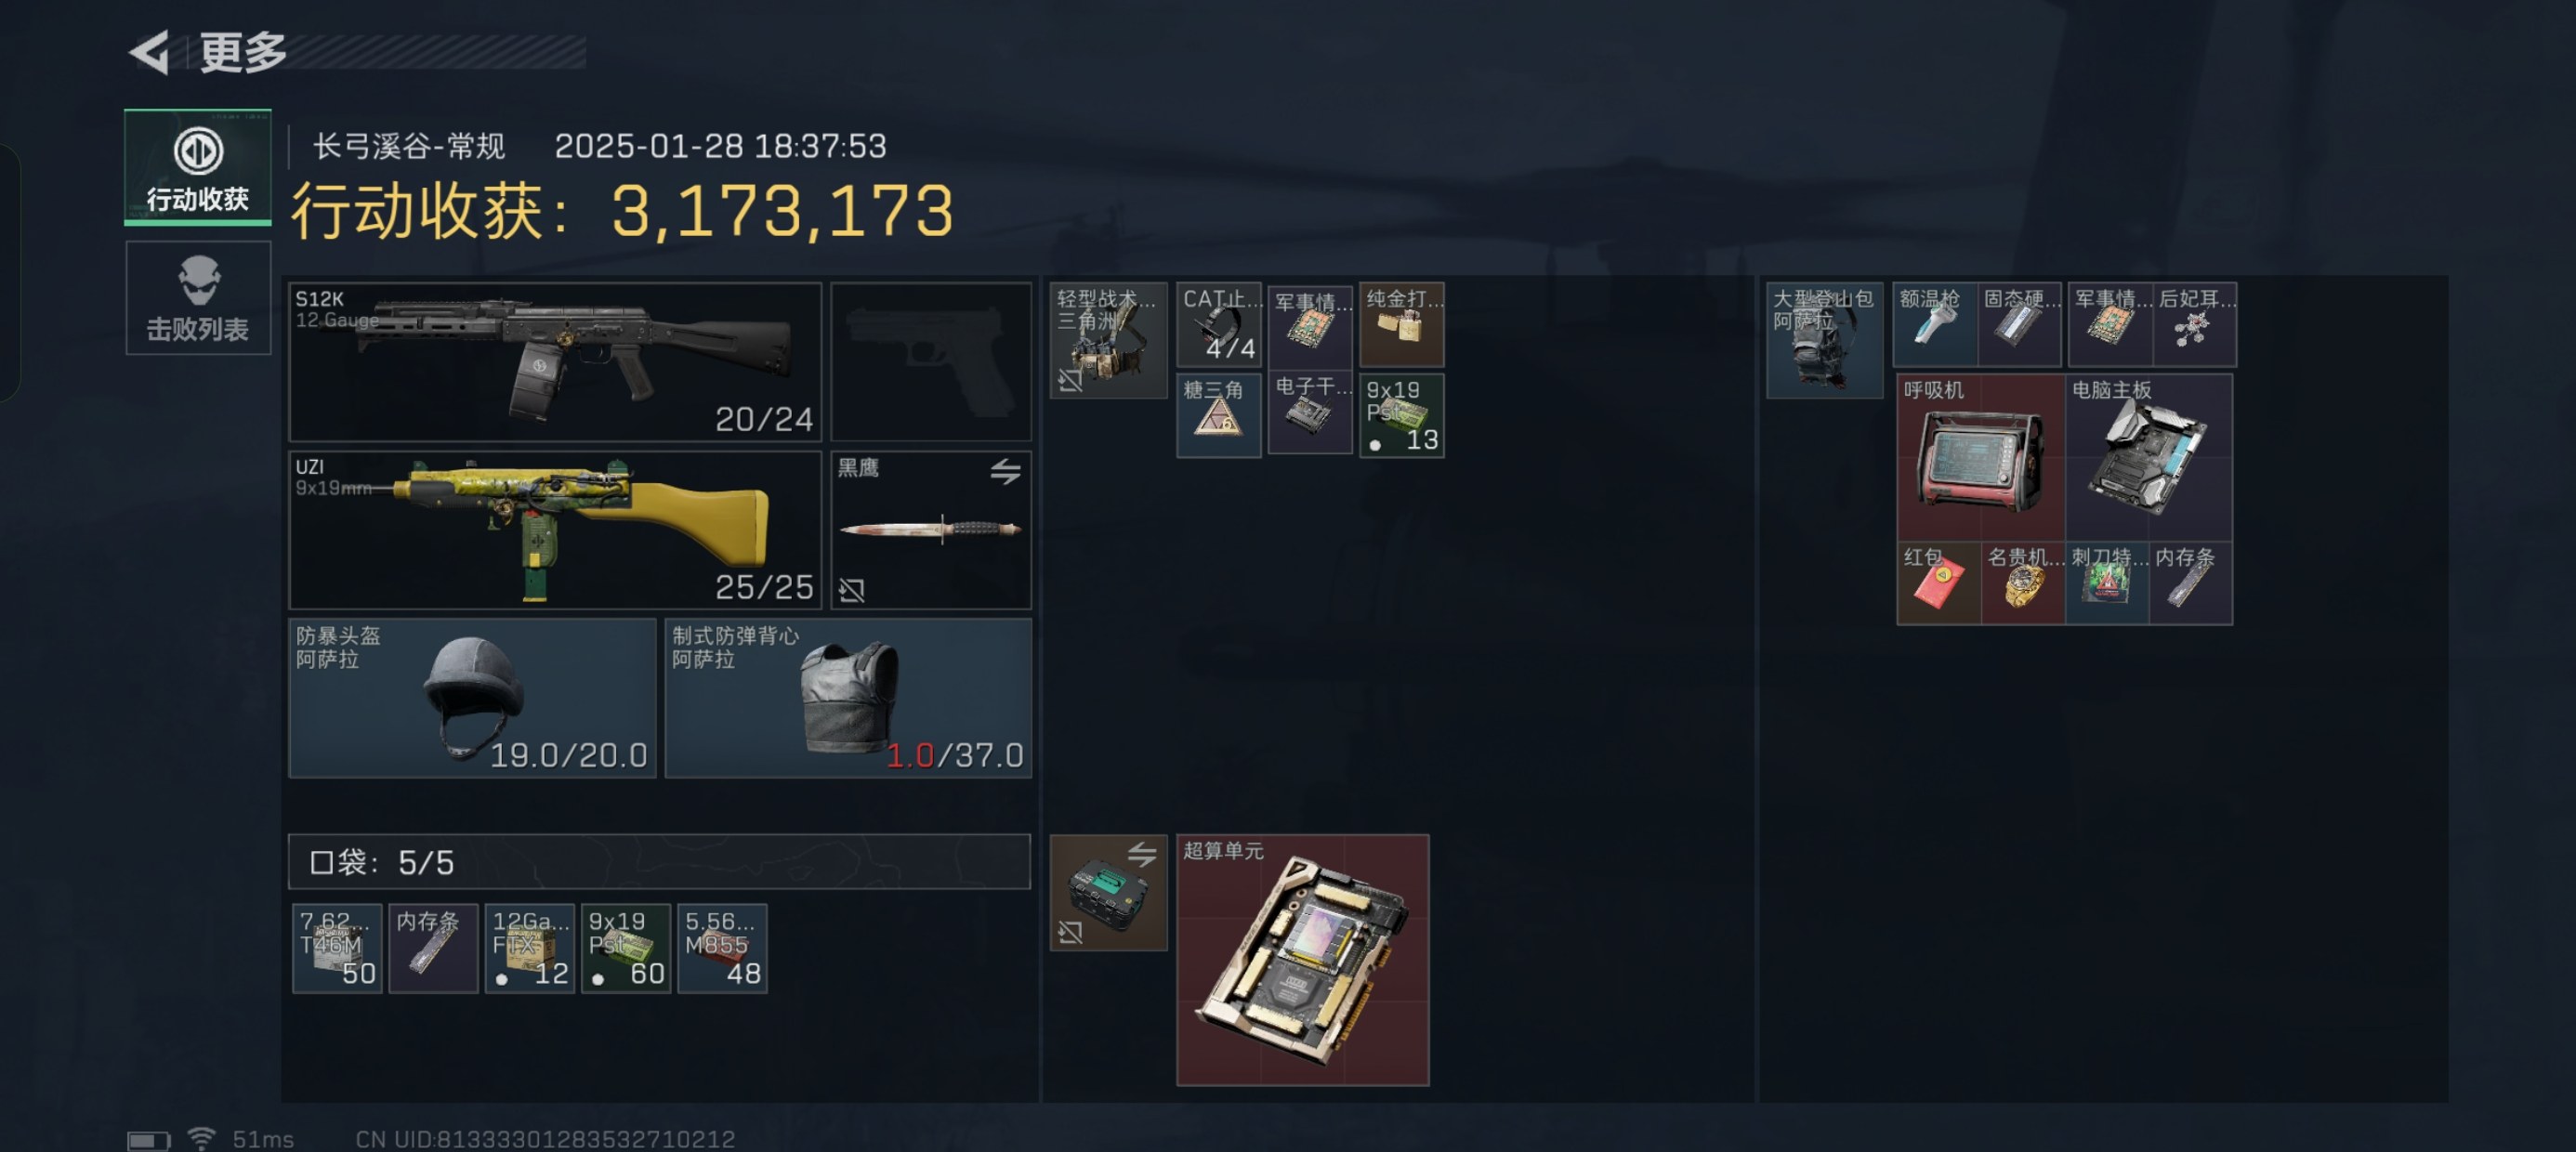2576x1152 pixels.
Task: Select the S12K shotgun slot
Action: (555, 362)
